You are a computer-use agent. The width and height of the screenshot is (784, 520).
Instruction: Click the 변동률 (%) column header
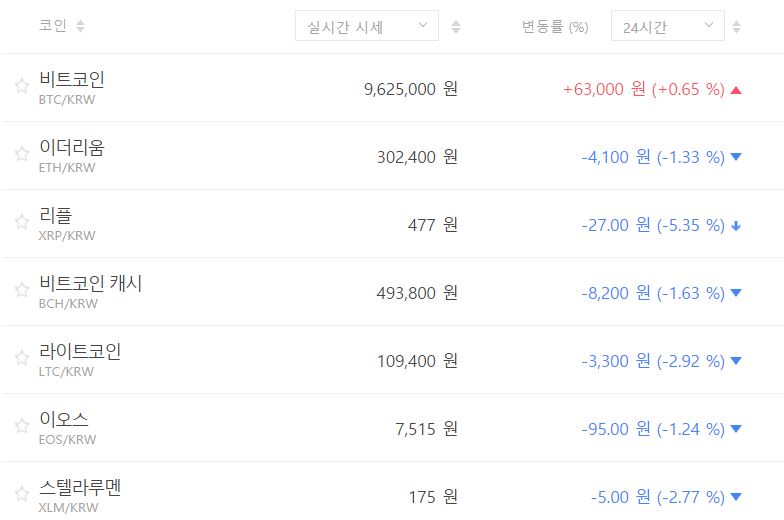[x=555, y=27]
